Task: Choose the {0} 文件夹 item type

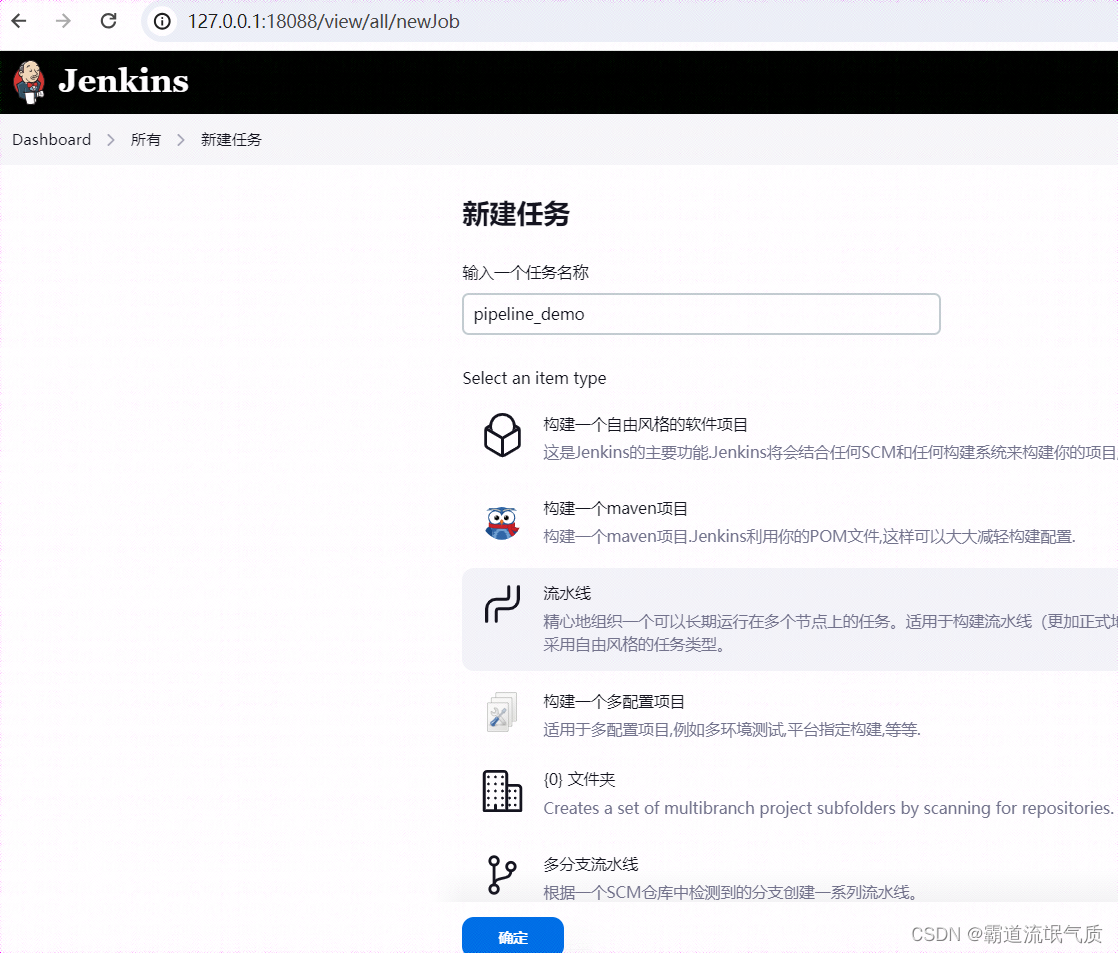Action: tap(579, 779)
